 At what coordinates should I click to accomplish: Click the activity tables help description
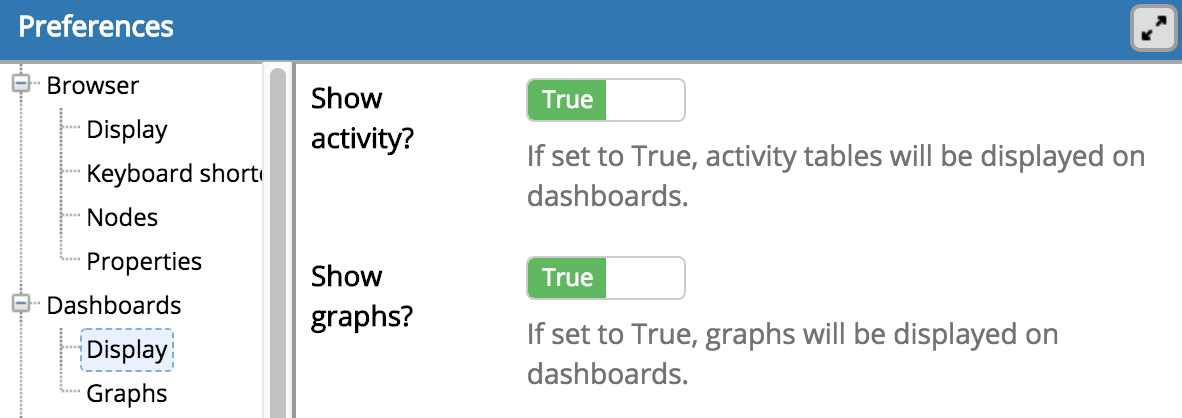tap(835, 177)
